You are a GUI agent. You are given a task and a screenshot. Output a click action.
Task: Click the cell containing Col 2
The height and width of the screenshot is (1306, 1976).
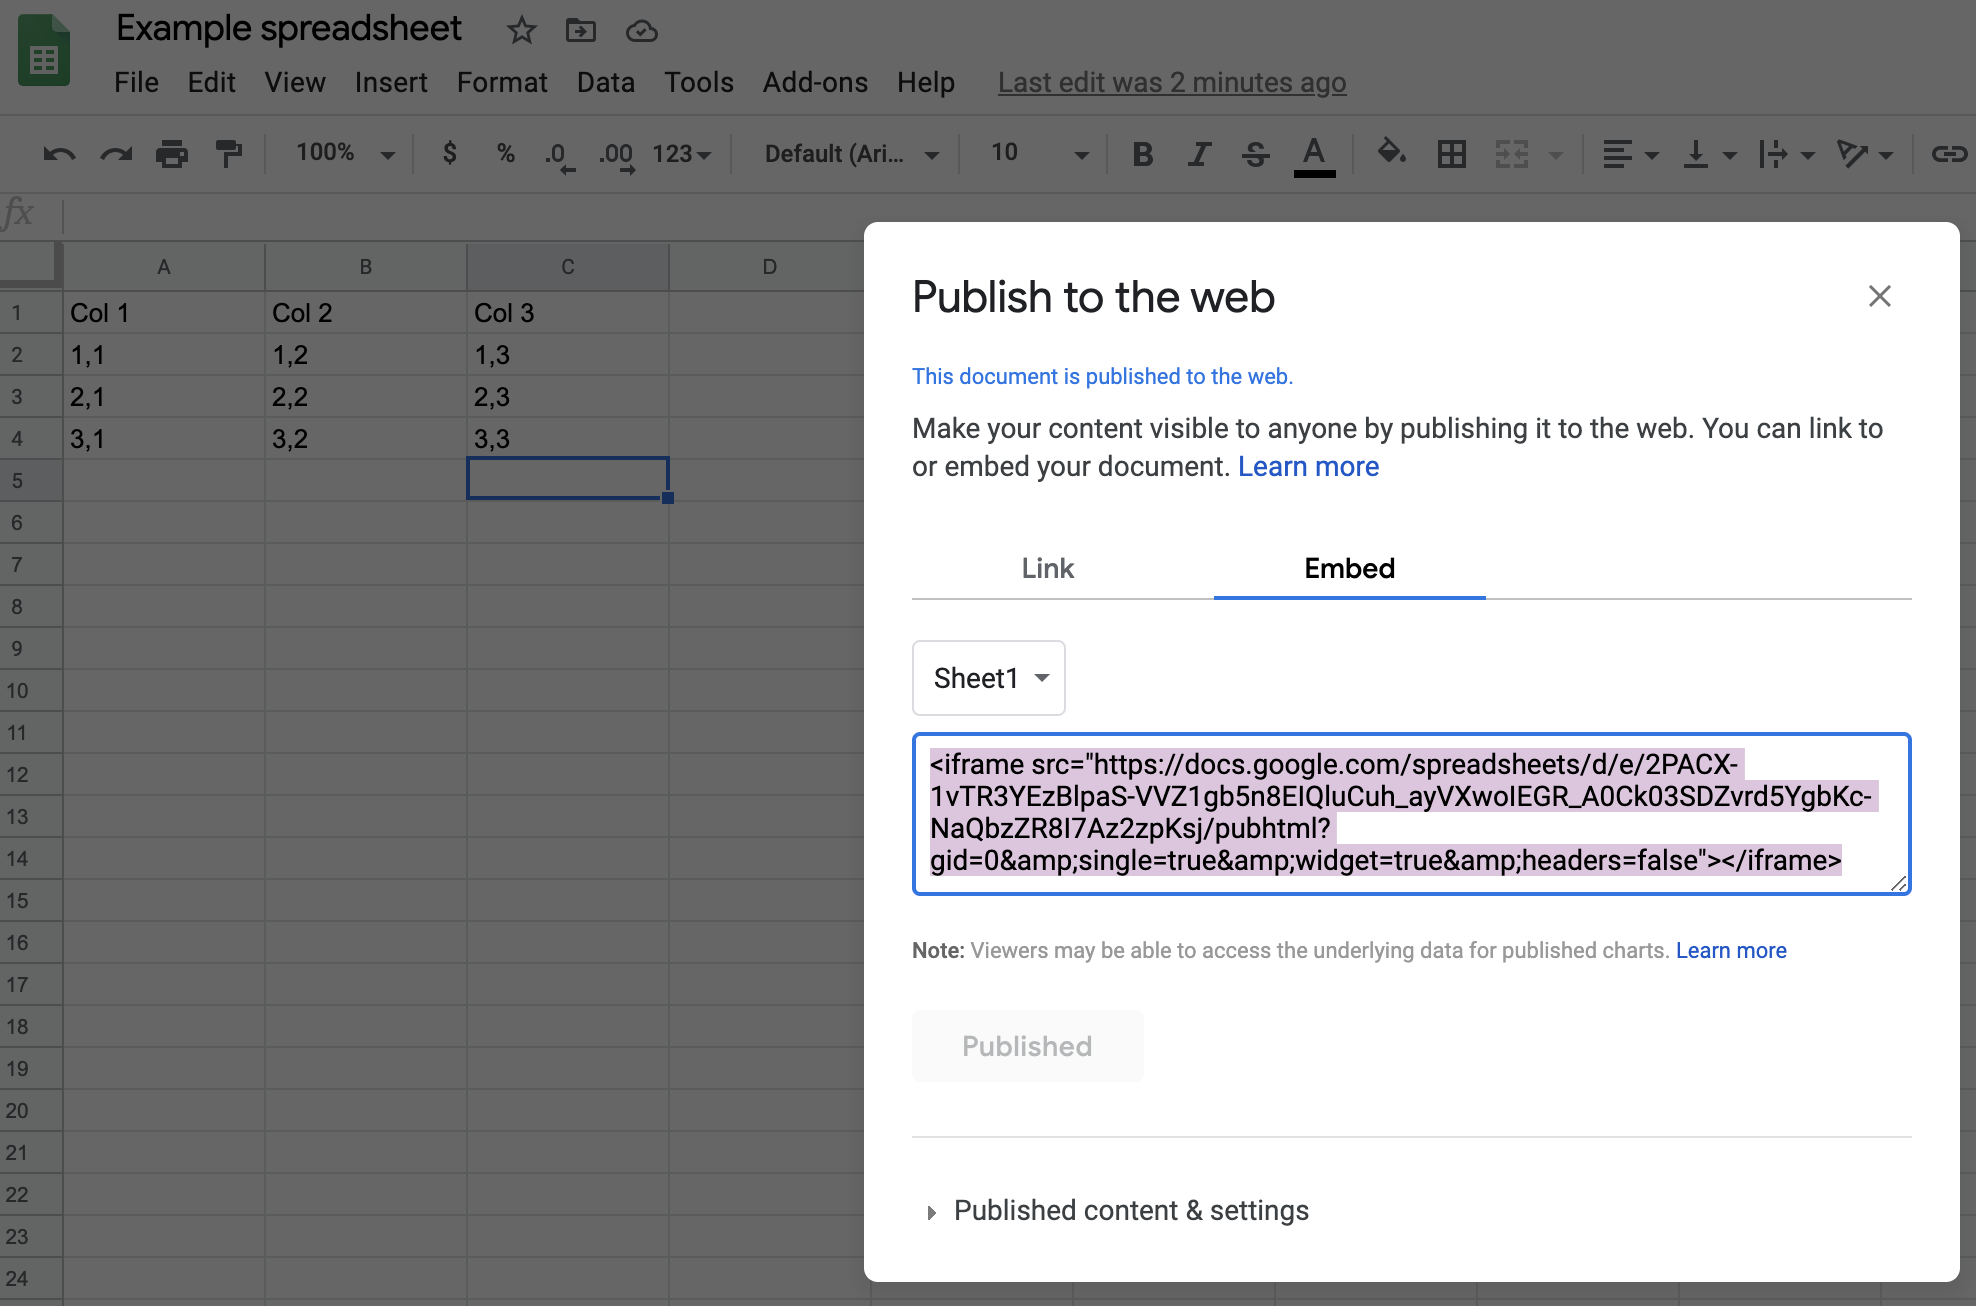click(x=366, y=313)
